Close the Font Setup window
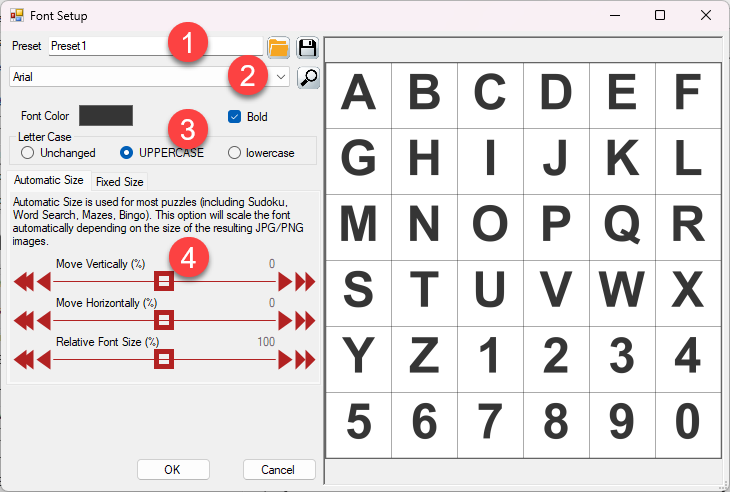Image resolution: width=730 pixels, height=492 pixels. [x=706, y=15]
